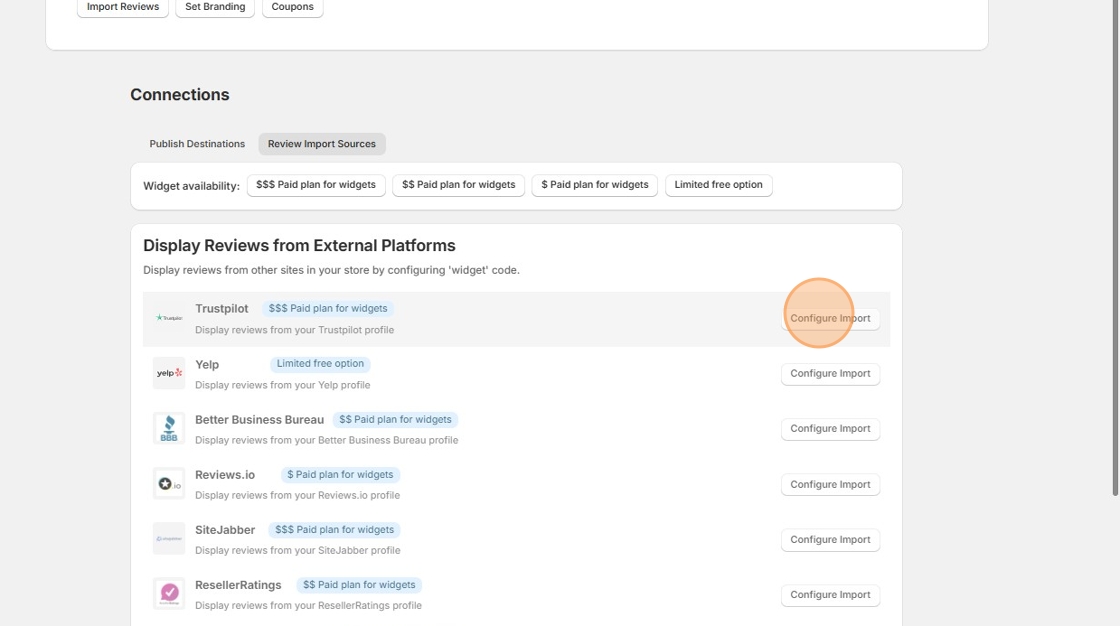Viewport: 1120px width, 626px height.
Task: Configure Import for Better Business Bureau
Action: click(830, 428)
